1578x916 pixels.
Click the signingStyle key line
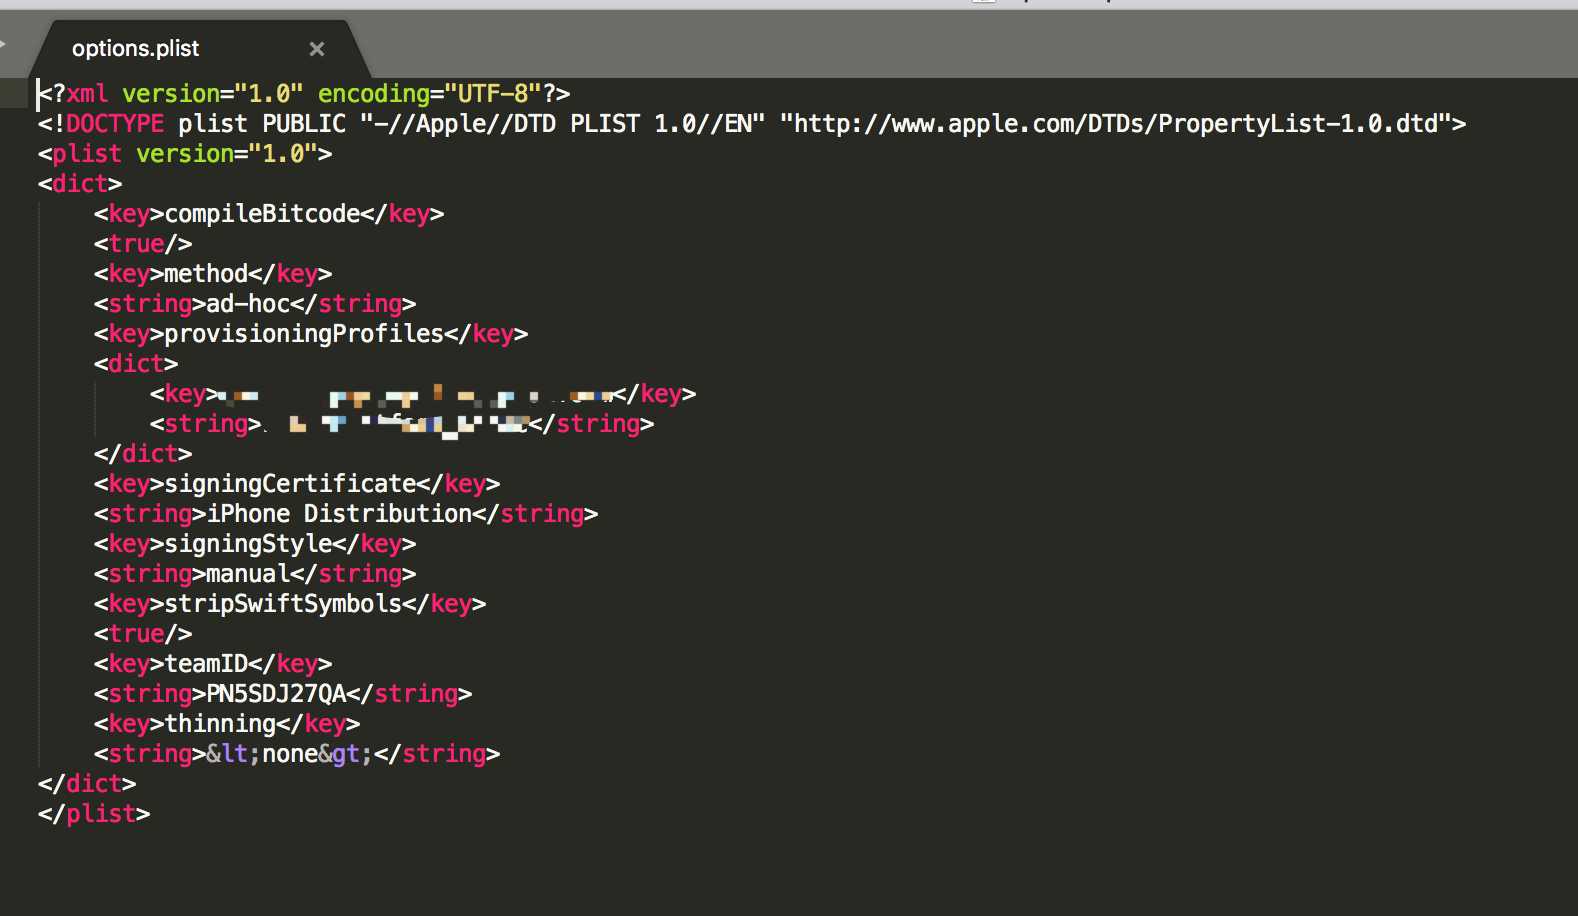(x=255, y=544)
